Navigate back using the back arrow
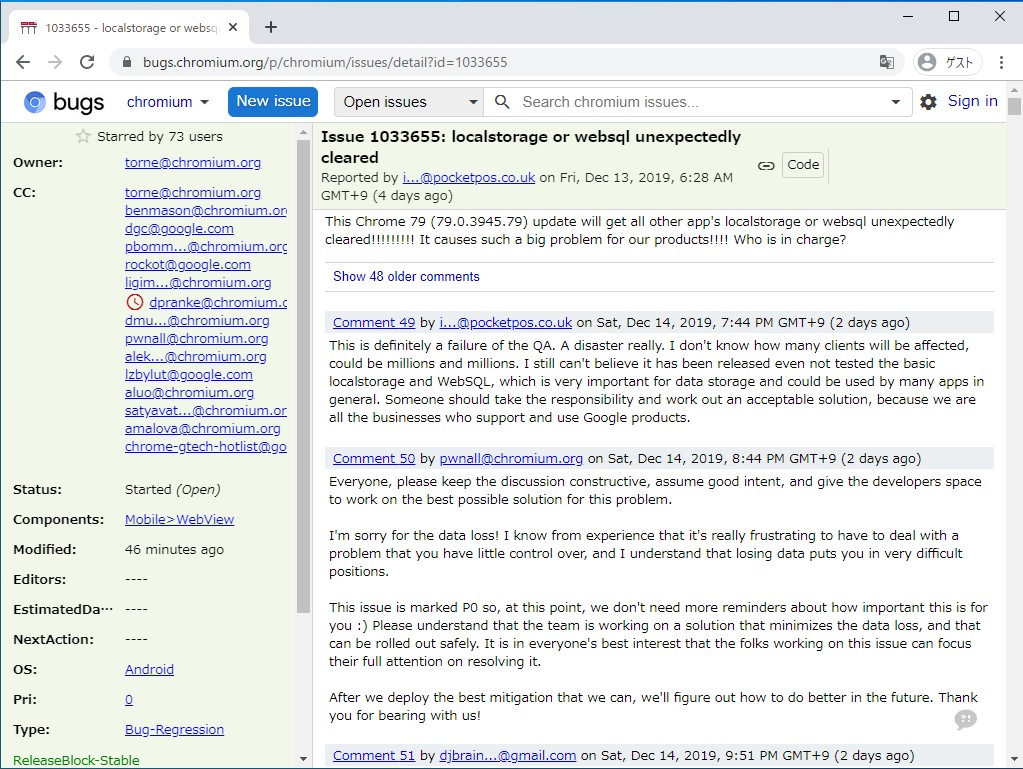The height and width of the screenshot is (769, 1023). point(22,61)
